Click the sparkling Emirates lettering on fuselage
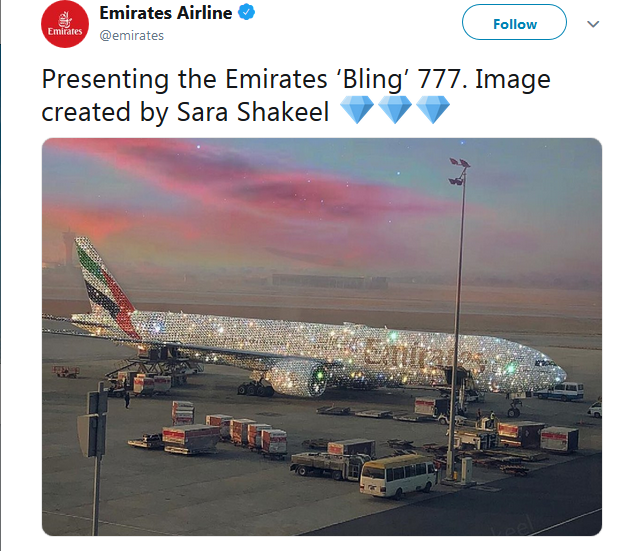This screenshot has width=639, height=551. [x=424, y=354]
